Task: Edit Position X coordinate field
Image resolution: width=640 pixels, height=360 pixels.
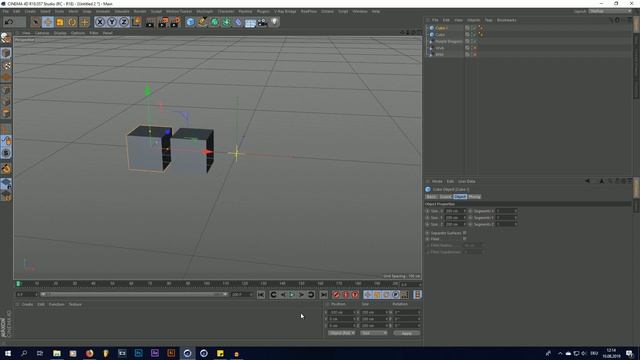Action: click(343, 312)
